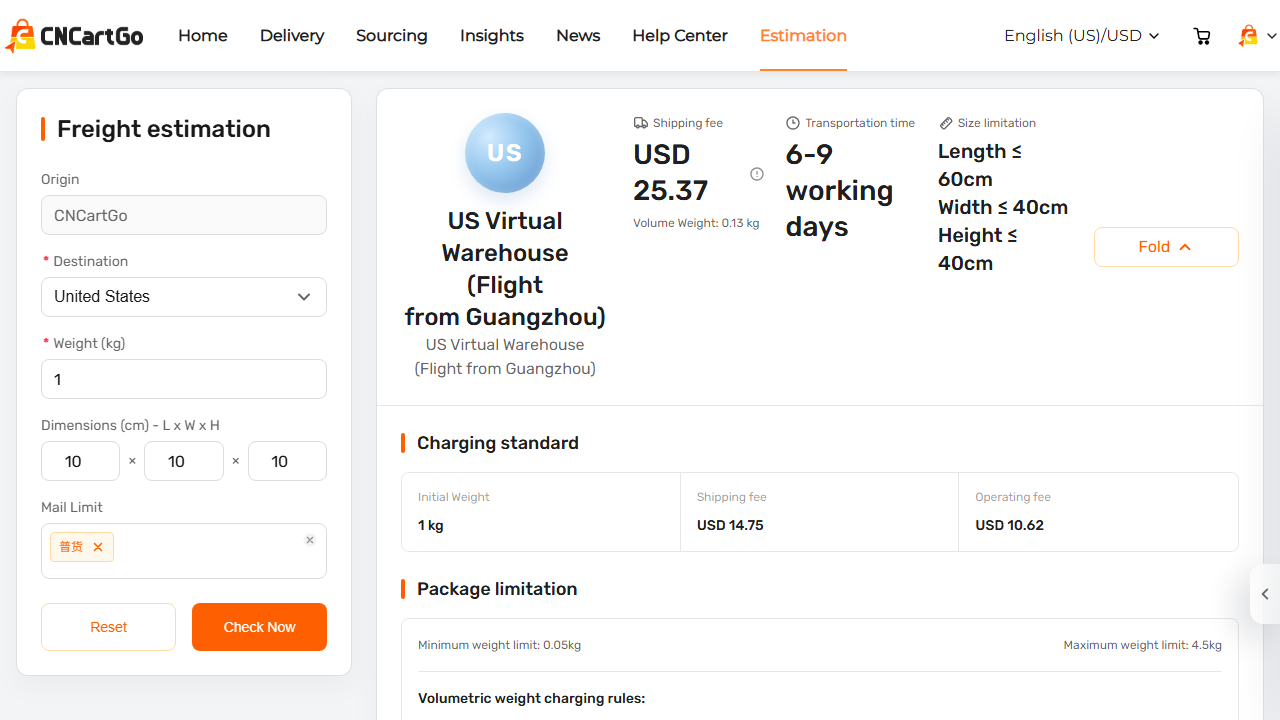This screenshot has width=1280, height=720.
Task: Clear all Mail Limit selections
Action: (310, 540)
